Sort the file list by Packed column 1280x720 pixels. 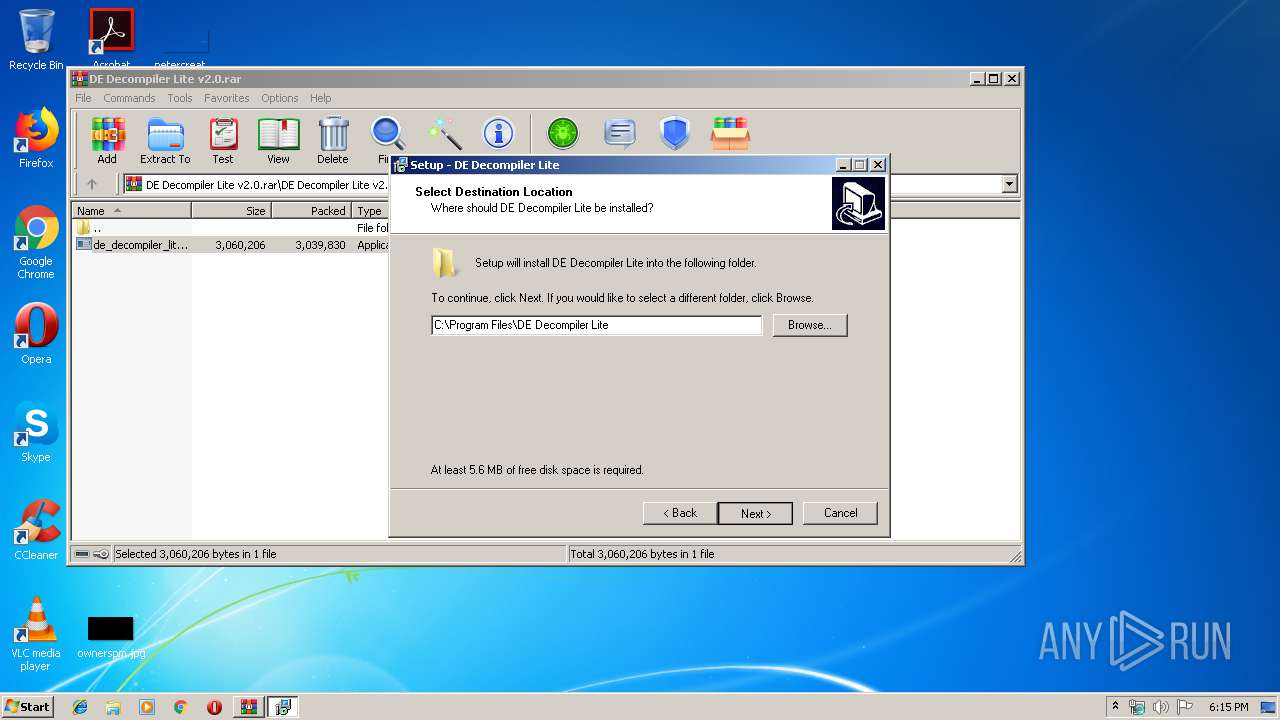click(x=311, y=211)
